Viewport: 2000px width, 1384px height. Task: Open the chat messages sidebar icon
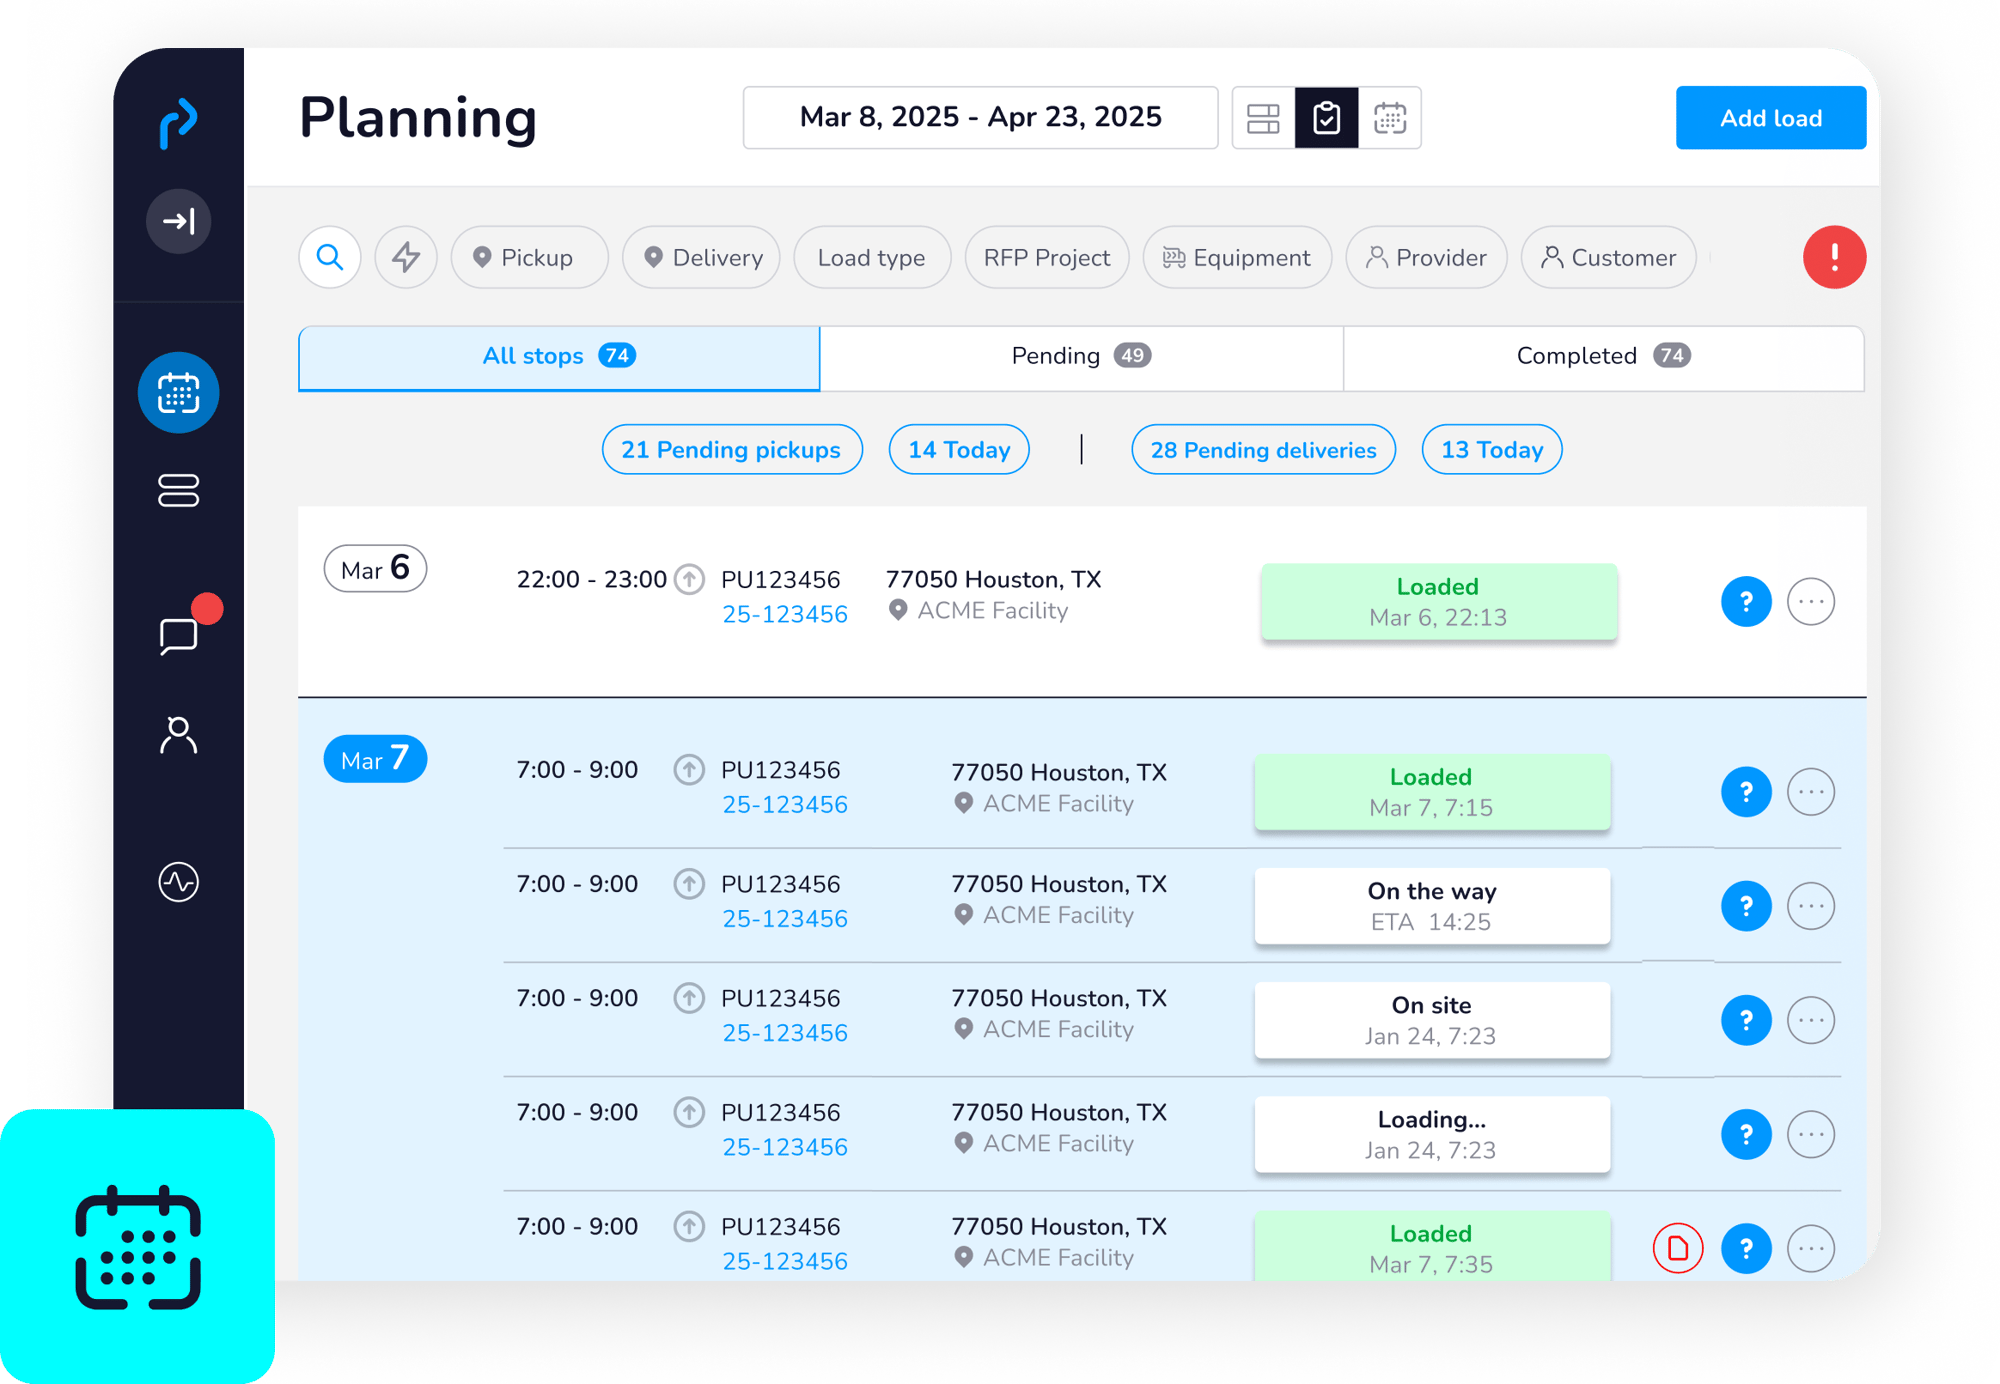(x=179, y=635)
